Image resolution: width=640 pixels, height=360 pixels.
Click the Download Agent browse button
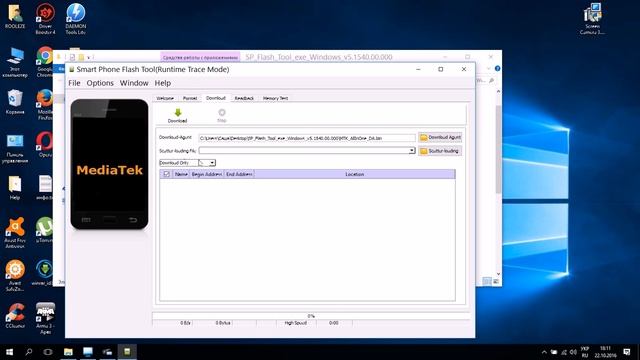pyautogui.click(x=440, y=138)
